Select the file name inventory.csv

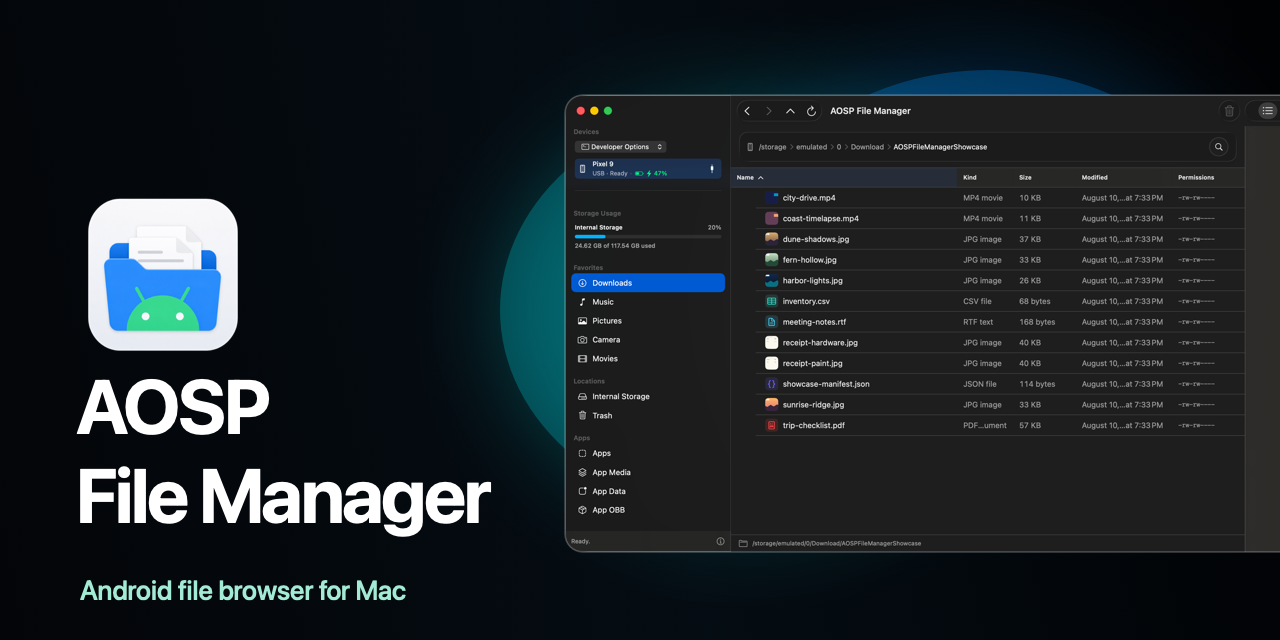click(806, 301)
